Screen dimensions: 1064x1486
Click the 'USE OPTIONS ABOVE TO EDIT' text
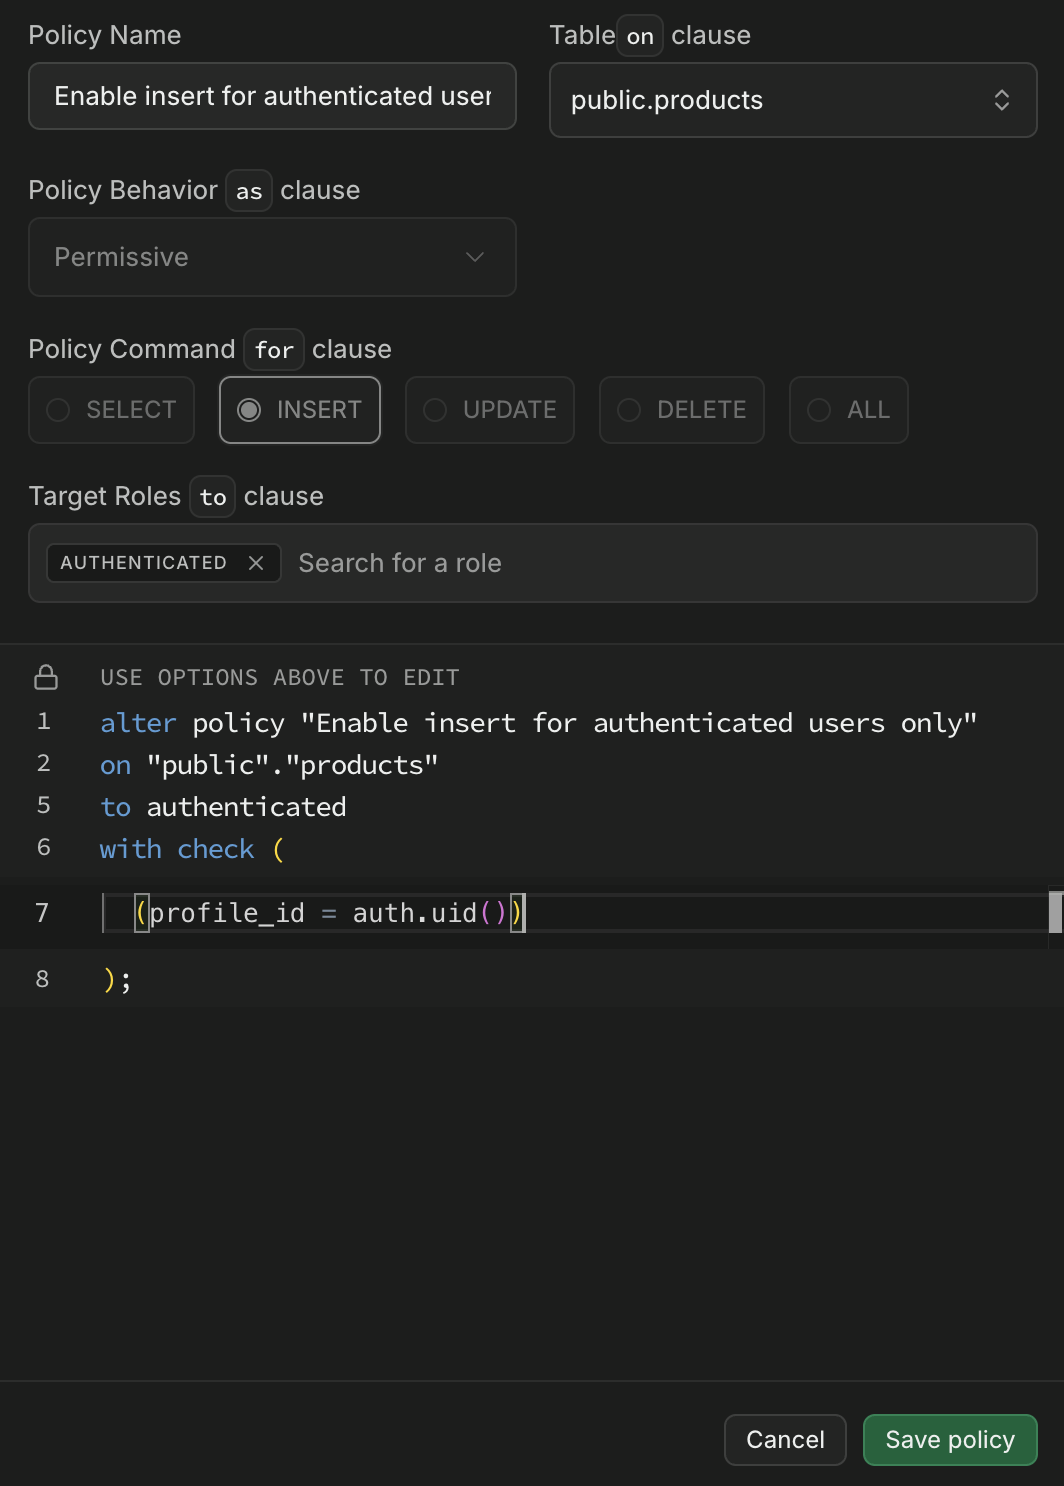coord(280,677)
